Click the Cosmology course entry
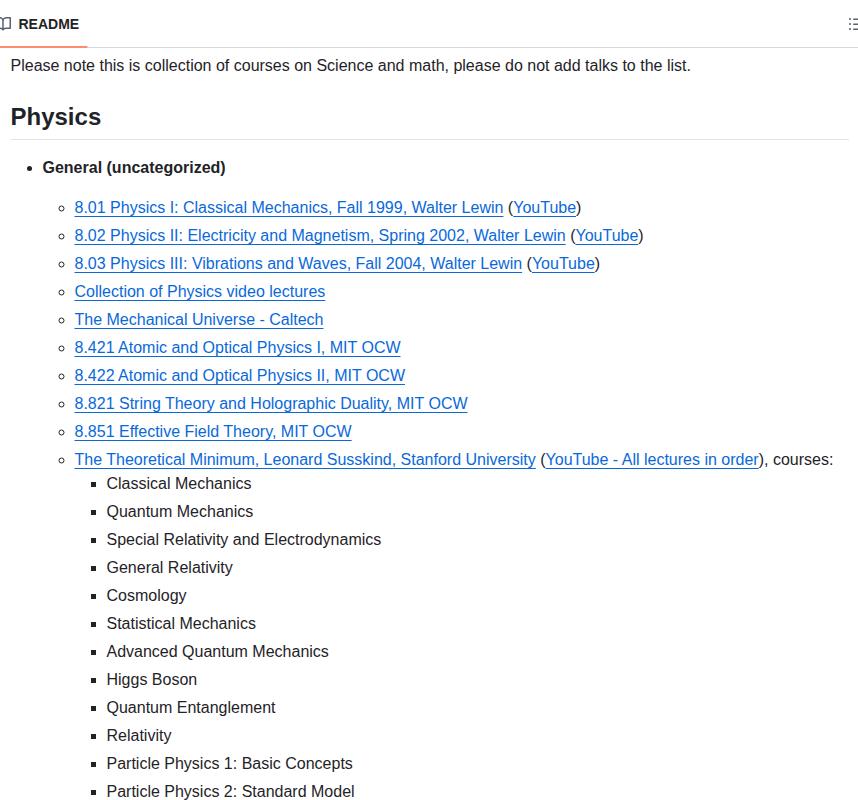 point(147,595)
